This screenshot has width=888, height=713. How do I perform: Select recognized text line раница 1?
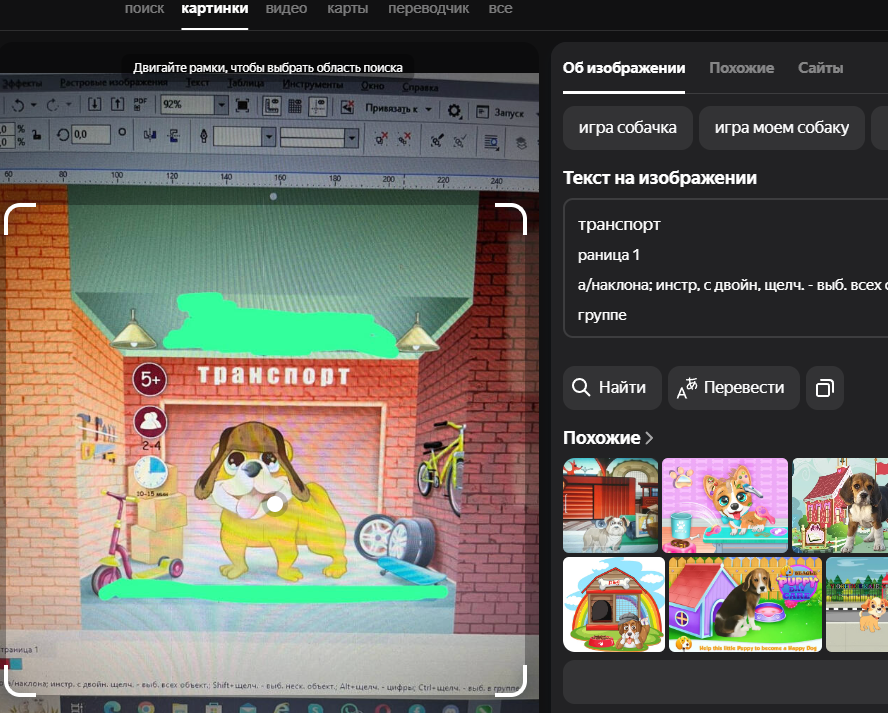(609, 255)
